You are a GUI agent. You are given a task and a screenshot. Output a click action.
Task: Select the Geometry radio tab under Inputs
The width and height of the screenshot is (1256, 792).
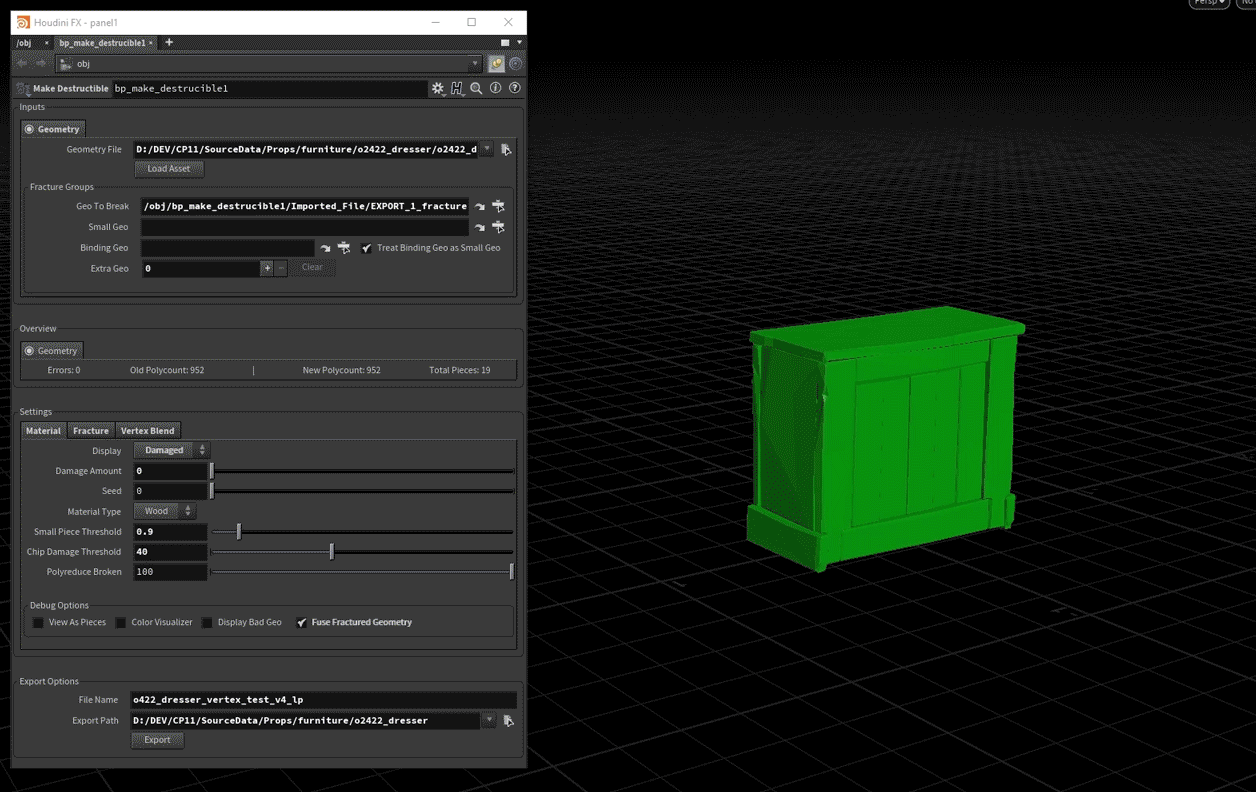coord(53,129)
